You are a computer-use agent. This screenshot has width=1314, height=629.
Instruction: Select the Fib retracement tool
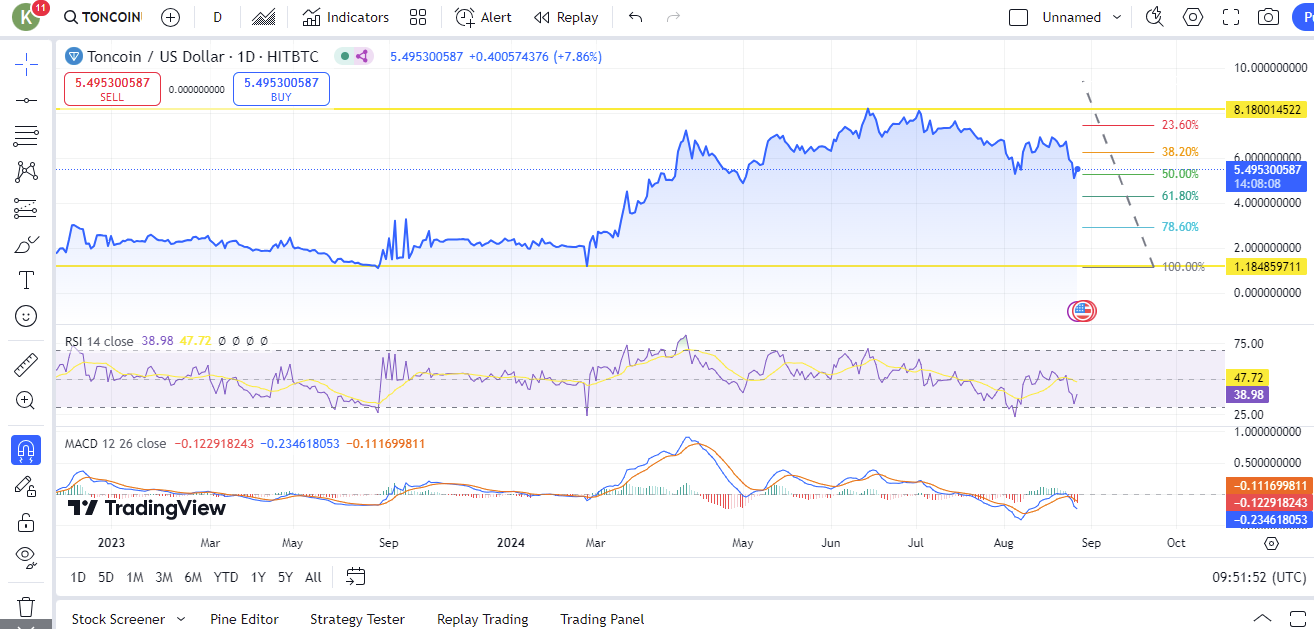[x=26, y=136]
